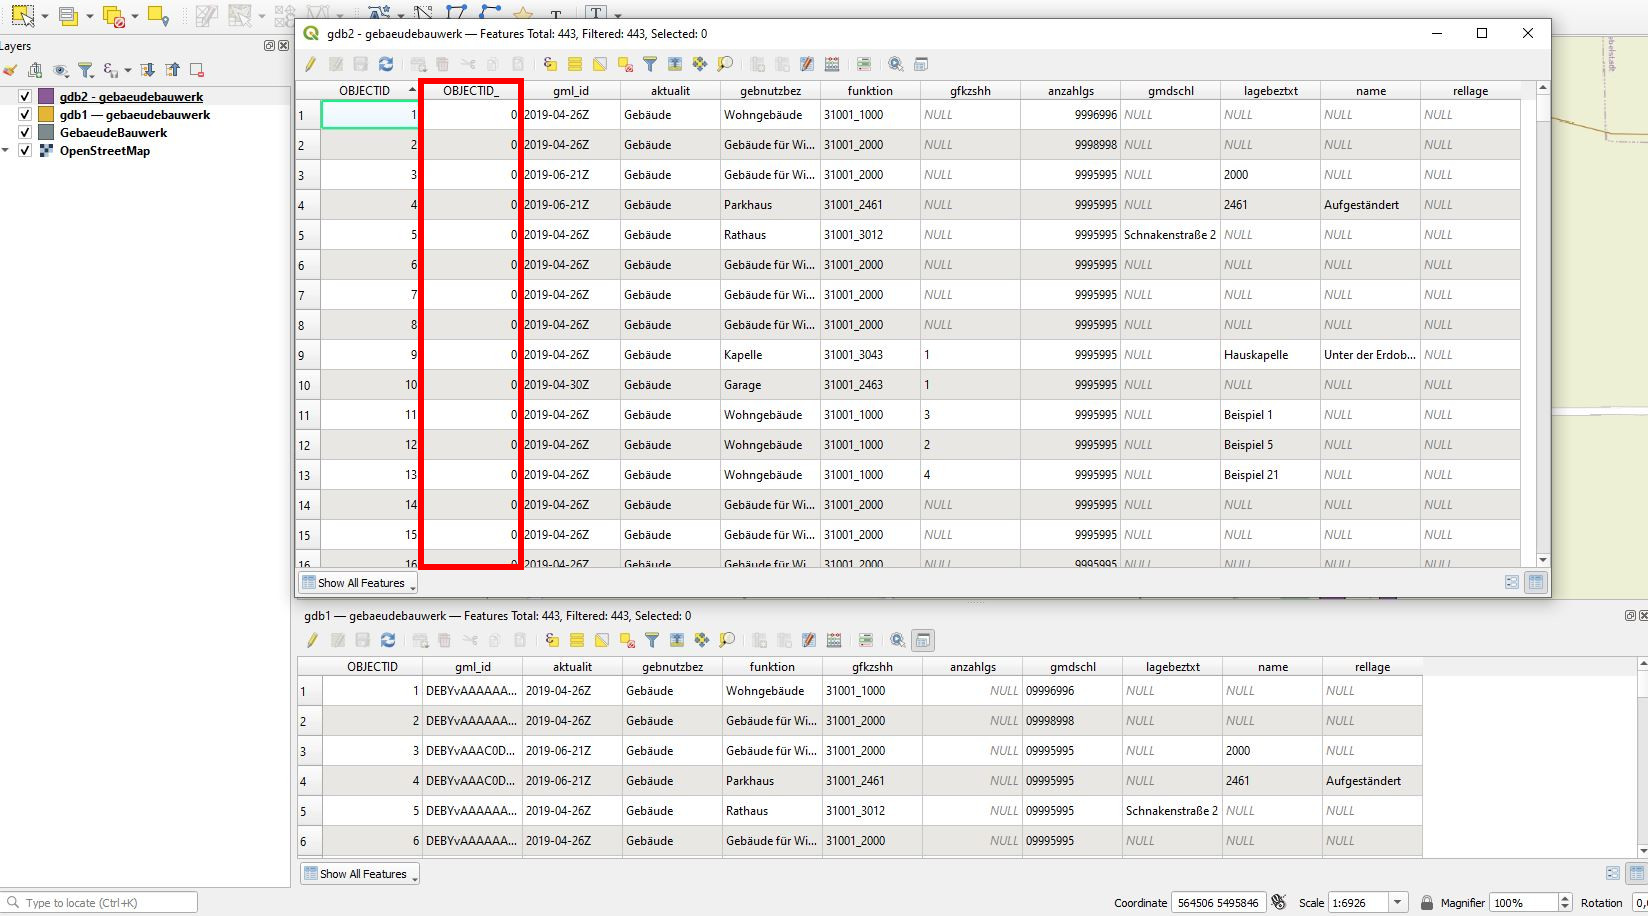Invert the current feature selection
The image size is (1648, 916).
(600, 64)
